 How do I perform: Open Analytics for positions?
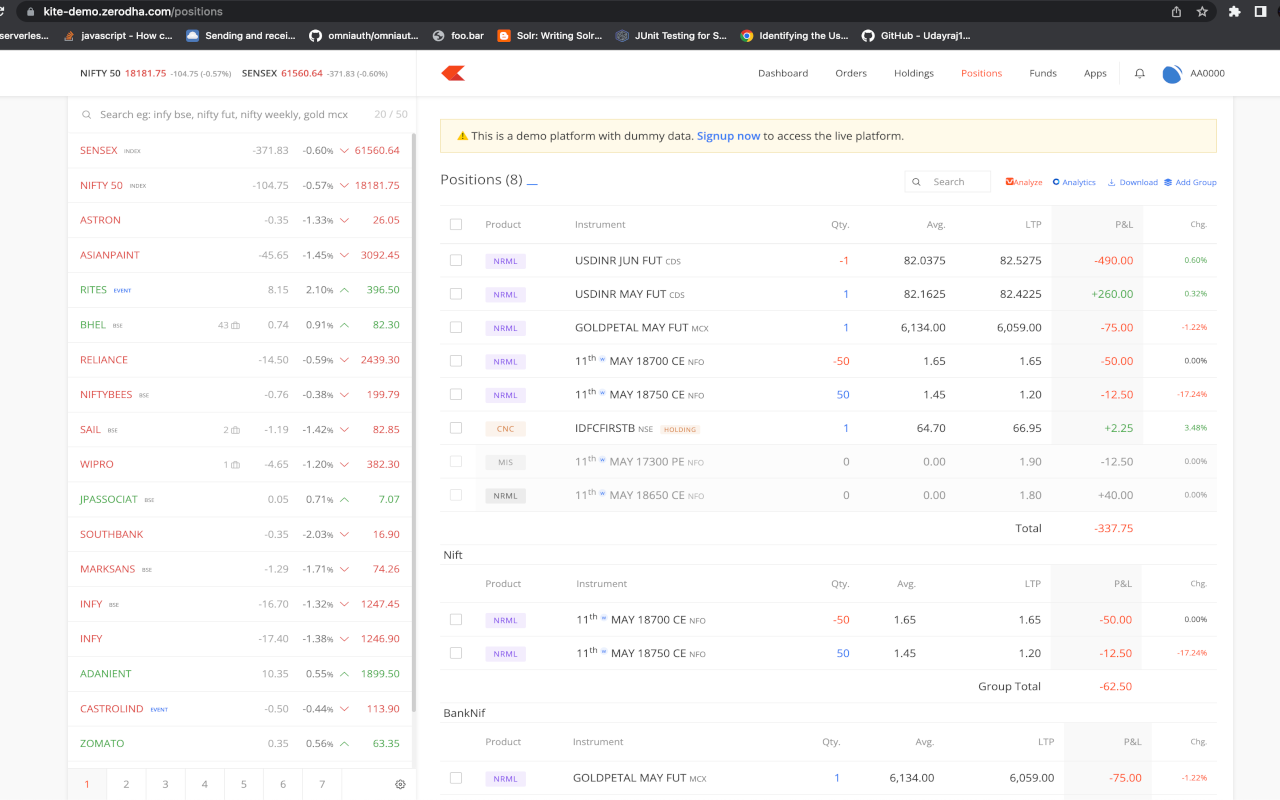(1074, 182)
